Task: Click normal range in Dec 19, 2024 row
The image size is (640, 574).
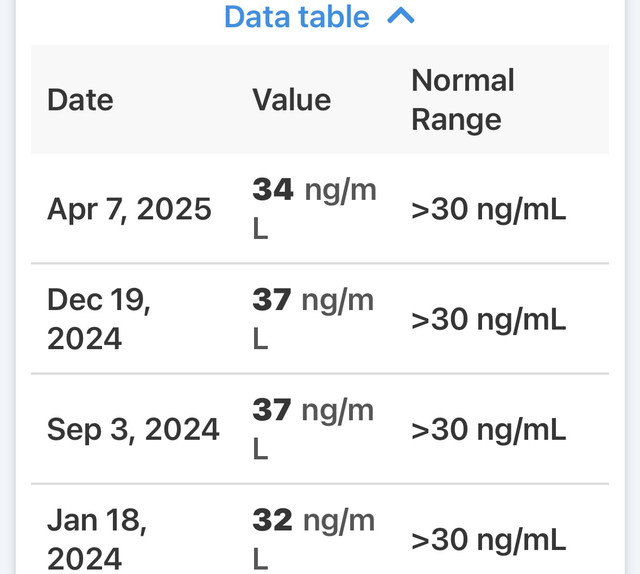Action: 489,320
